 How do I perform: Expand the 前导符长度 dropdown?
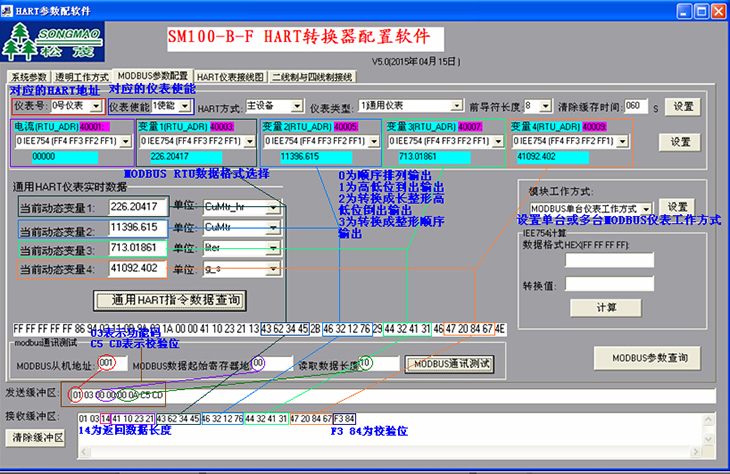click(x=545, y=107)
